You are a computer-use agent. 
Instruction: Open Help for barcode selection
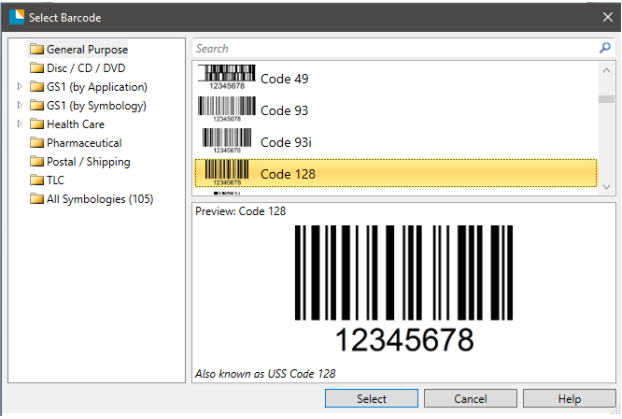tap(569, 398)
